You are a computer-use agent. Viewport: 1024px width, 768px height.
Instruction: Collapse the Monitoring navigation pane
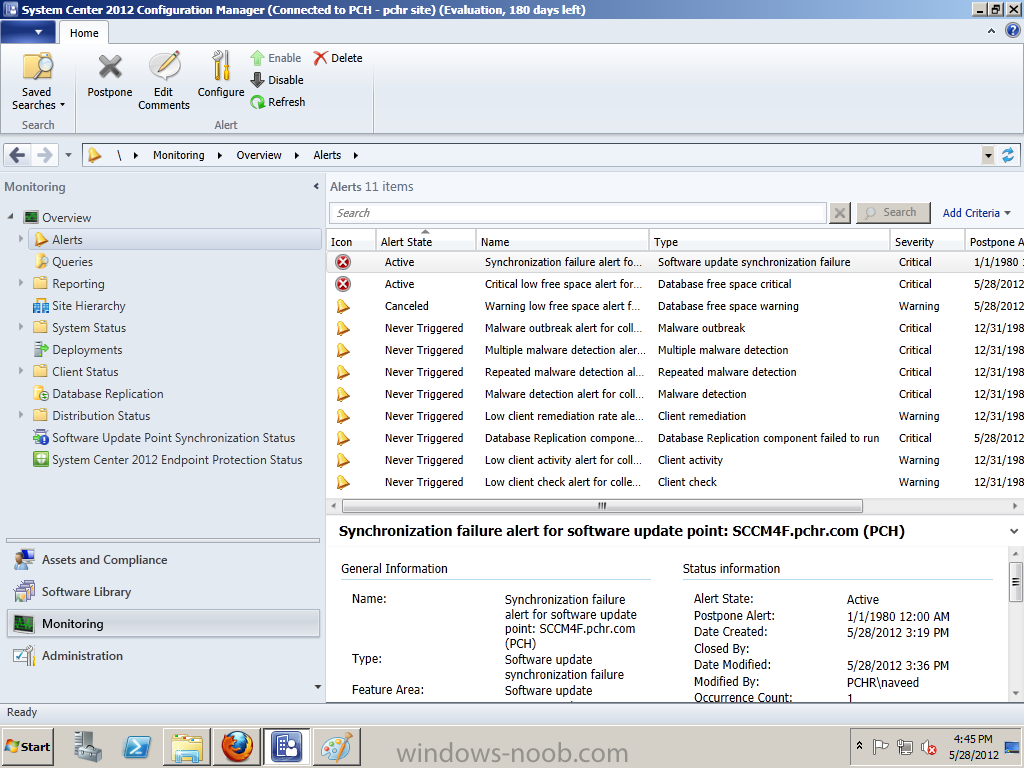point(316,187)
